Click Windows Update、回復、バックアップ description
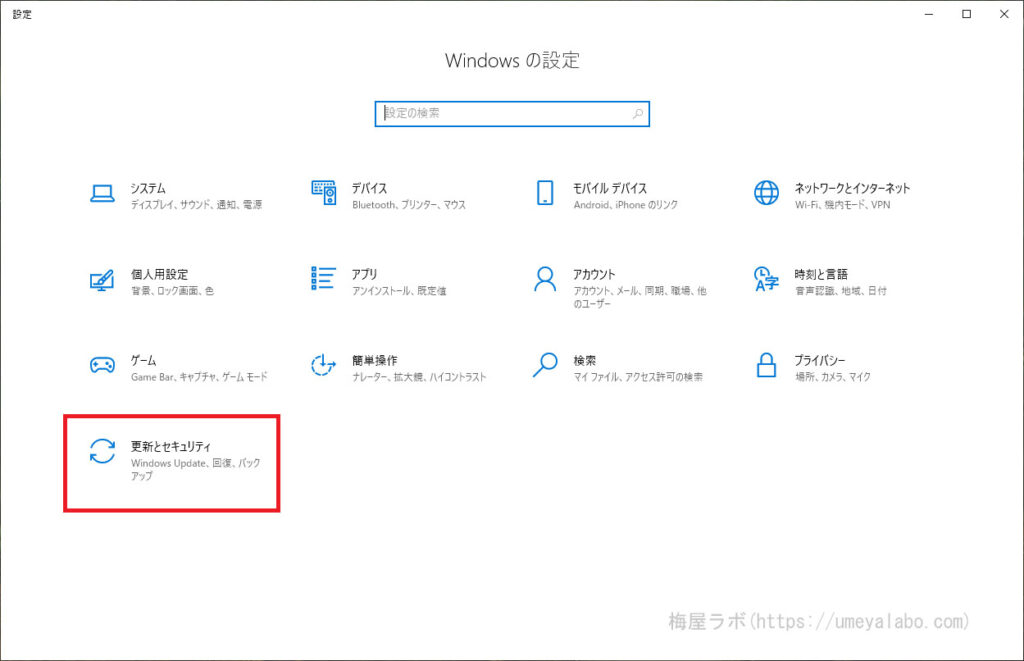The height and width of the screenshot is (661, 1024). coord(196,470)
